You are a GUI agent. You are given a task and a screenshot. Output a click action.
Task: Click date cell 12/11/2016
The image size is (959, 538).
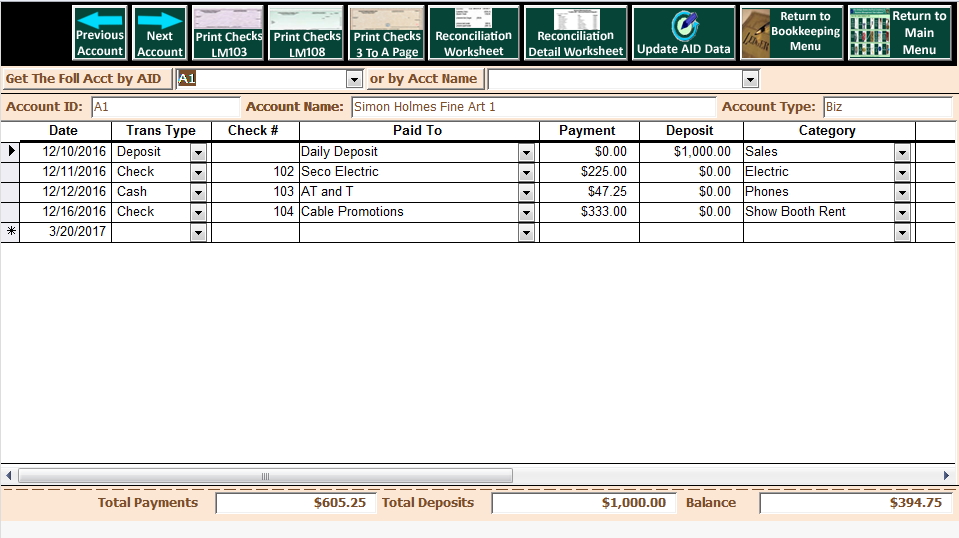[x=65, y=172]
